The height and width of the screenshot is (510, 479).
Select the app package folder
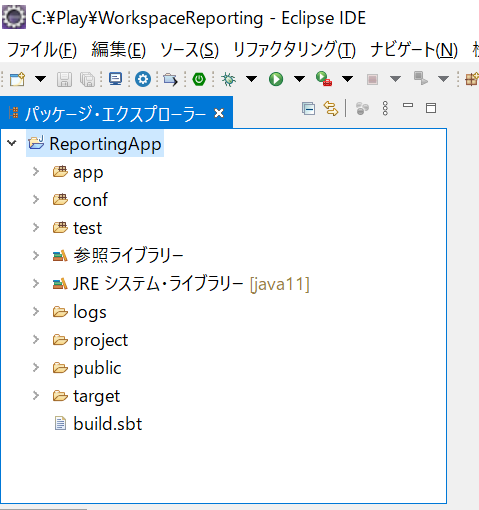click(78, 172)
